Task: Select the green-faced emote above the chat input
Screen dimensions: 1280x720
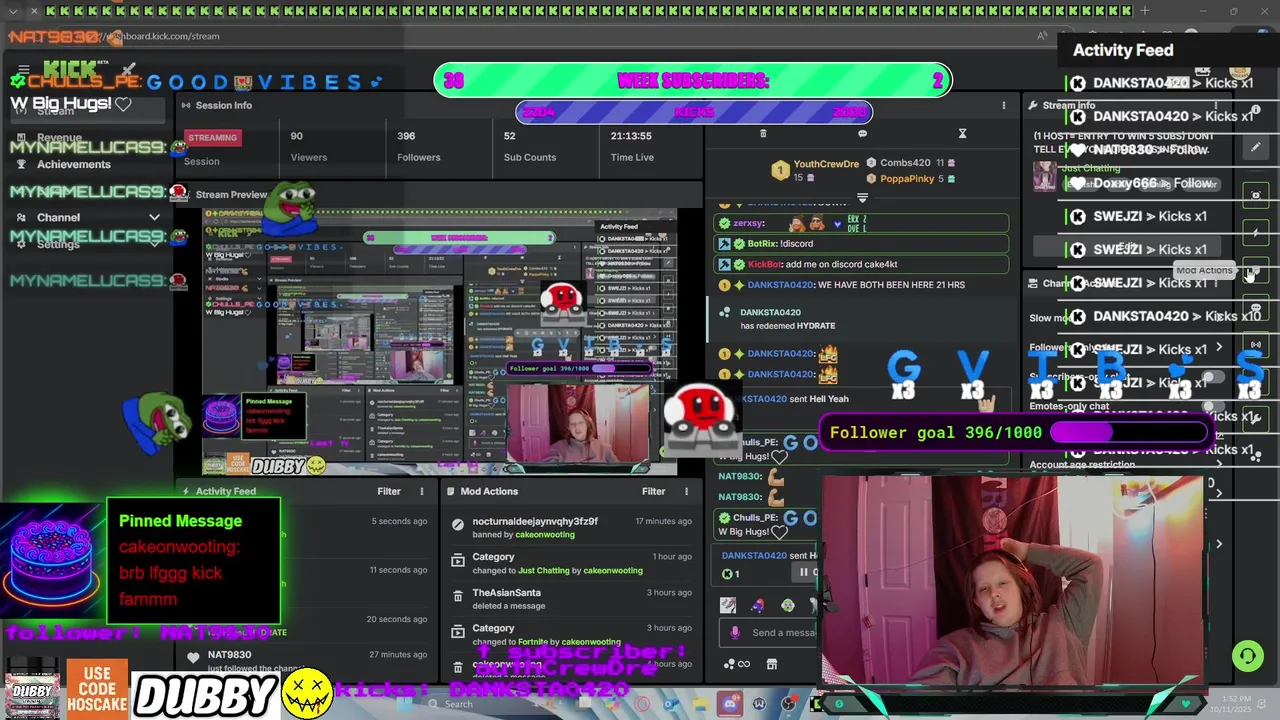Action: click(788, 605)
